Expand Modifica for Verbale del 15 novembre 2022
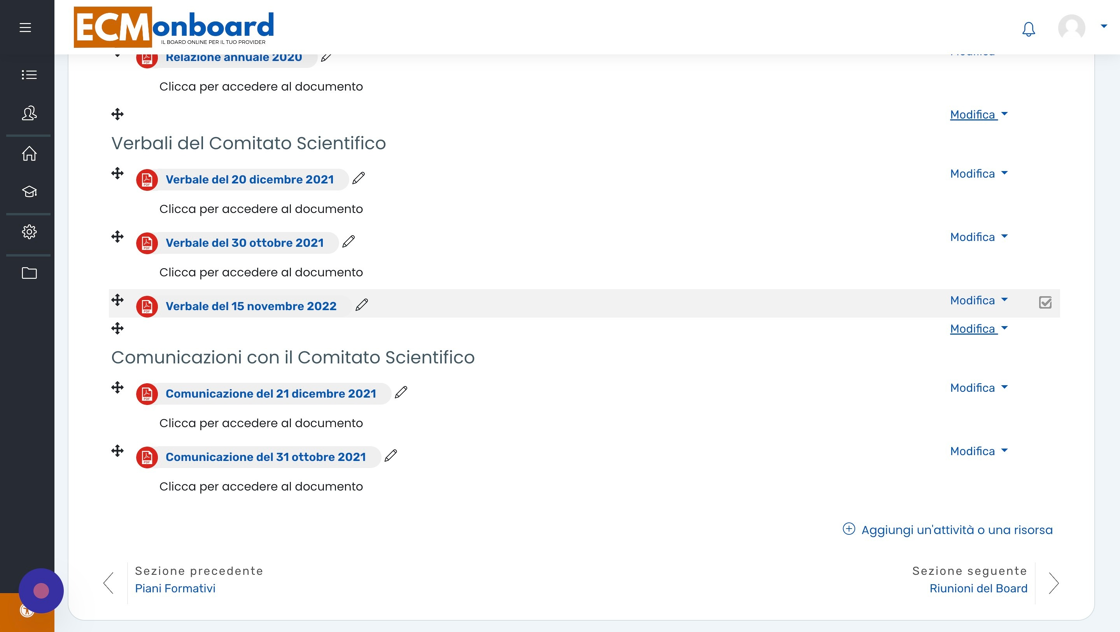This screenshot has height=632, width=1120. (x=978, y=300)
